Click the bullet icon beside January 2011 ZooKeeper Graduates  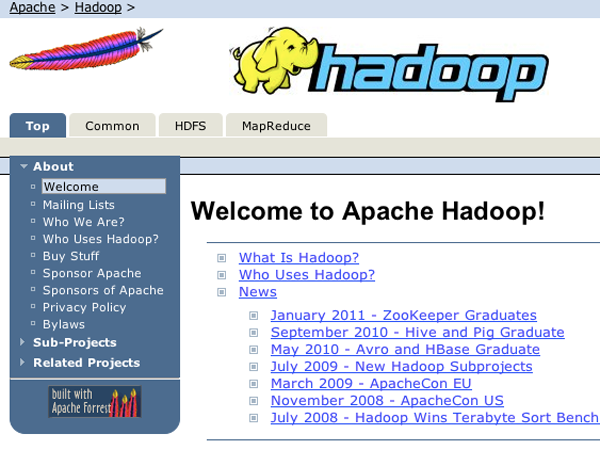click(253, 316)
